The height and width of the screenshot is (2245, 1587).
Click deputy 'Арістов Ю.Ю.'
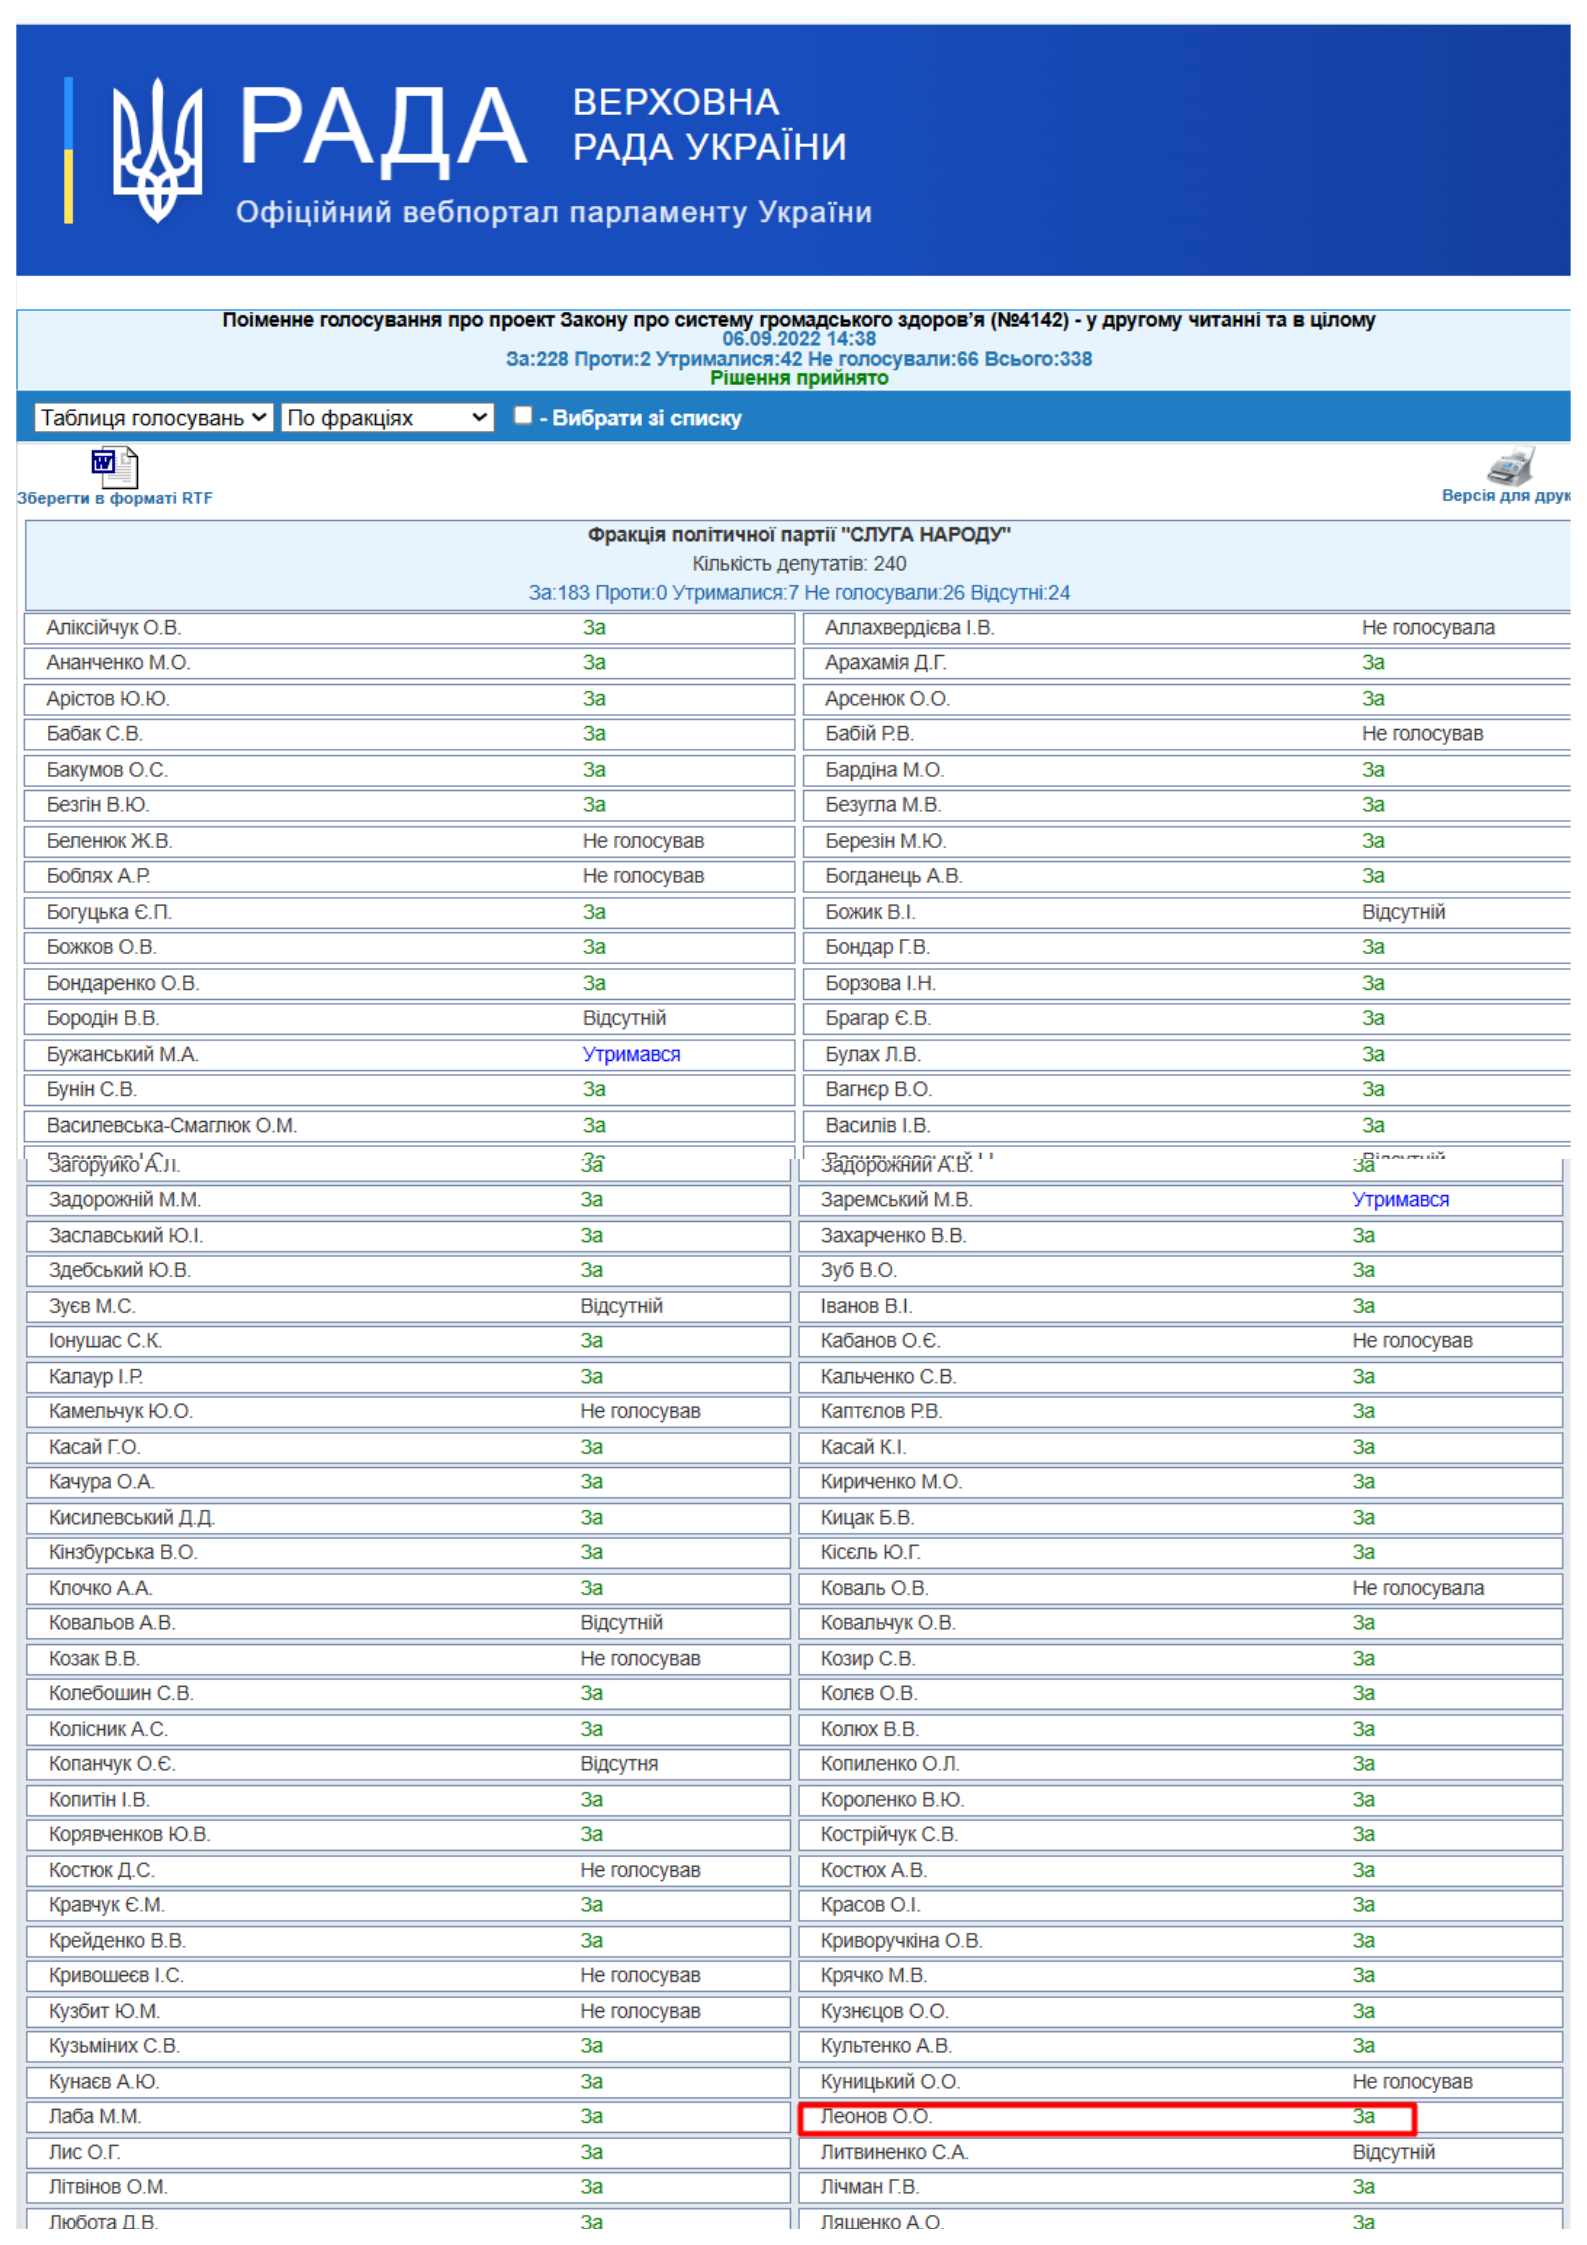point(108,699)
